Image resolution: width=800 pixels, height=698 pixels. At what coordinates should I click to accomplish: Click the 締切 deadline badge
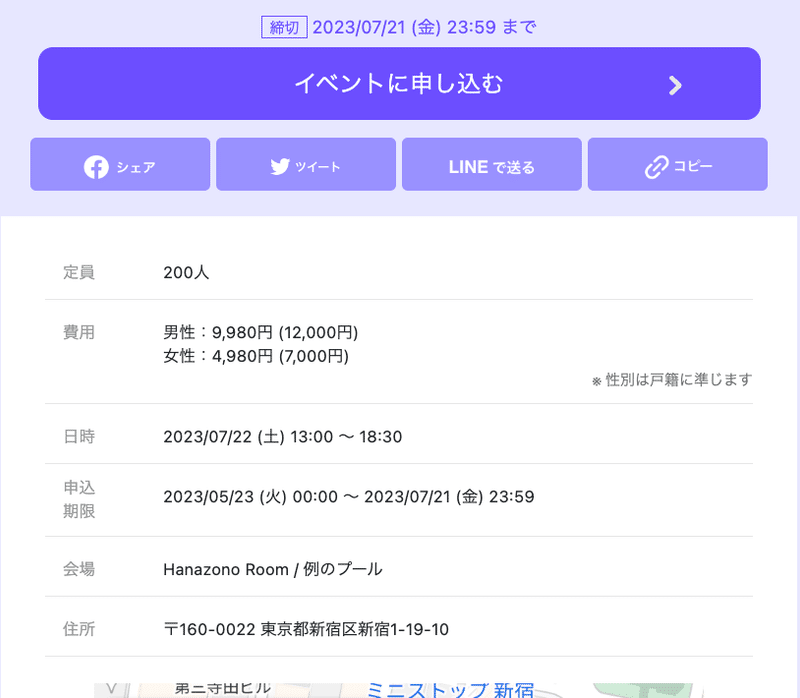coord(284,27)
